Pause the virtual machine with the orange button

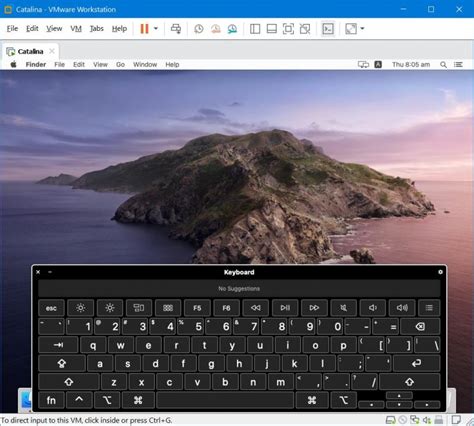click(144, 29)
